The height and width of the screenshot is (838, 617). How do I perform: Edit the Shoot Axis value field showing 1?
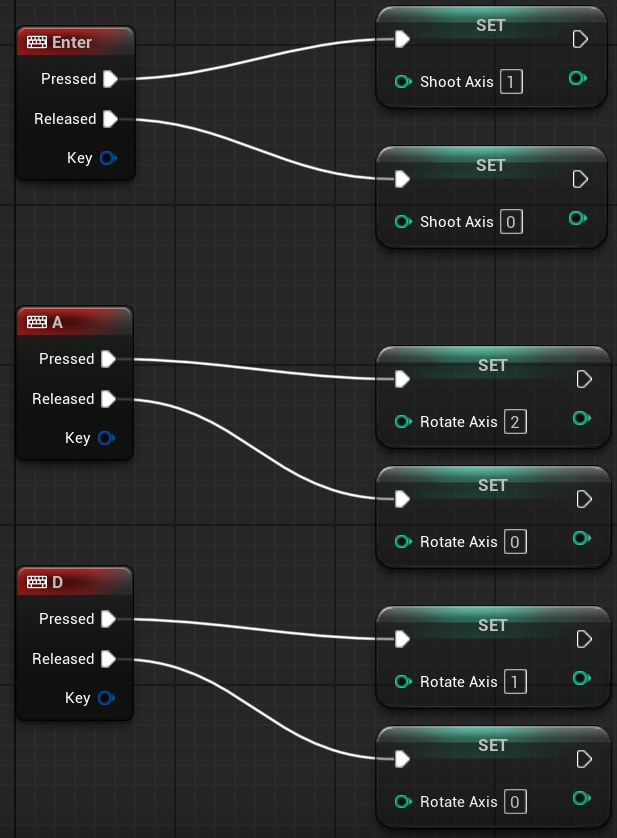511,82
